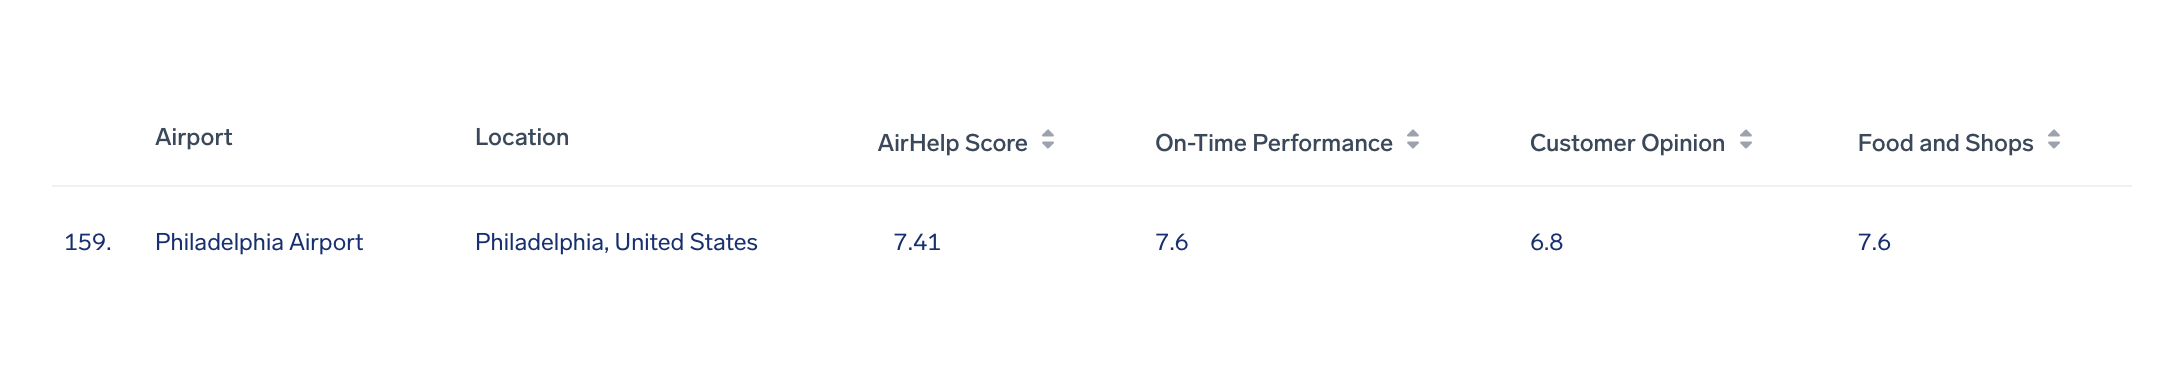Image resolution: width=2172 pixels, height=390 pixels.
Task: Click the up sort arrow beside AirHelp Score
Action: pyautogui.click(x=1048, y=133)
